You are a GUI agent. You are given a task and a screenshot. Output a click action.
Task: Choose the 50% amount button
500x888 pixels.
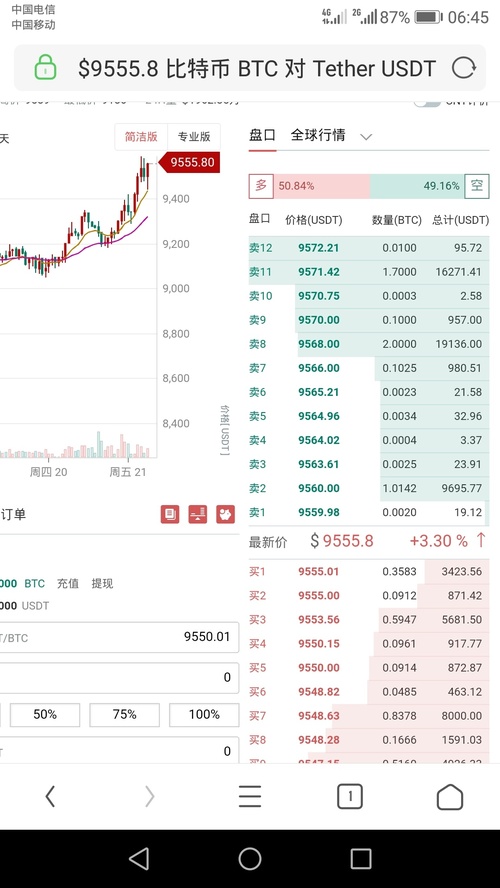pyautogui.click(x=45, y=715)
